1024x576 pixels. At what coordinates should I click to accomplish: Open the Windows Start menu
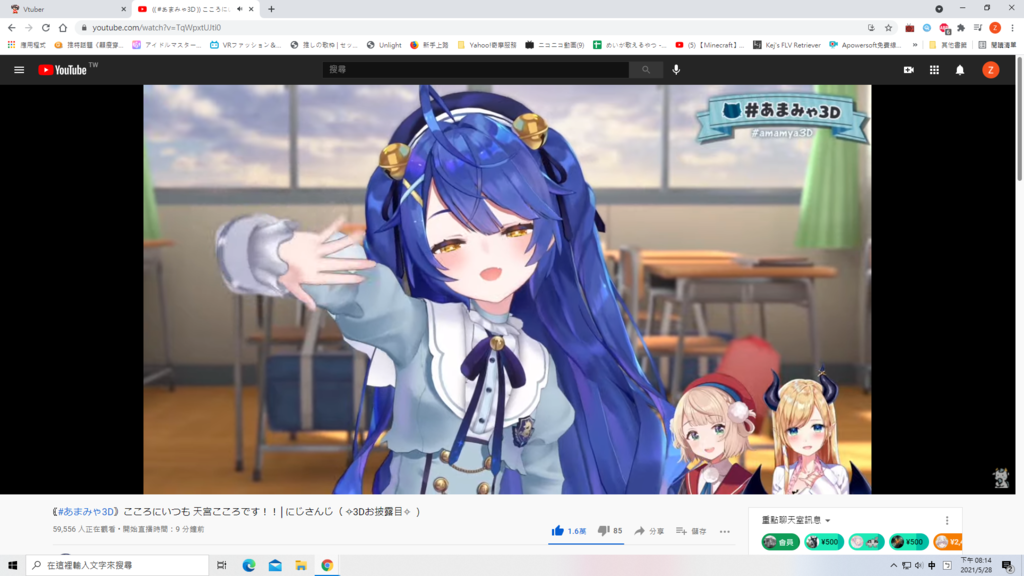[x=12, y=565]
